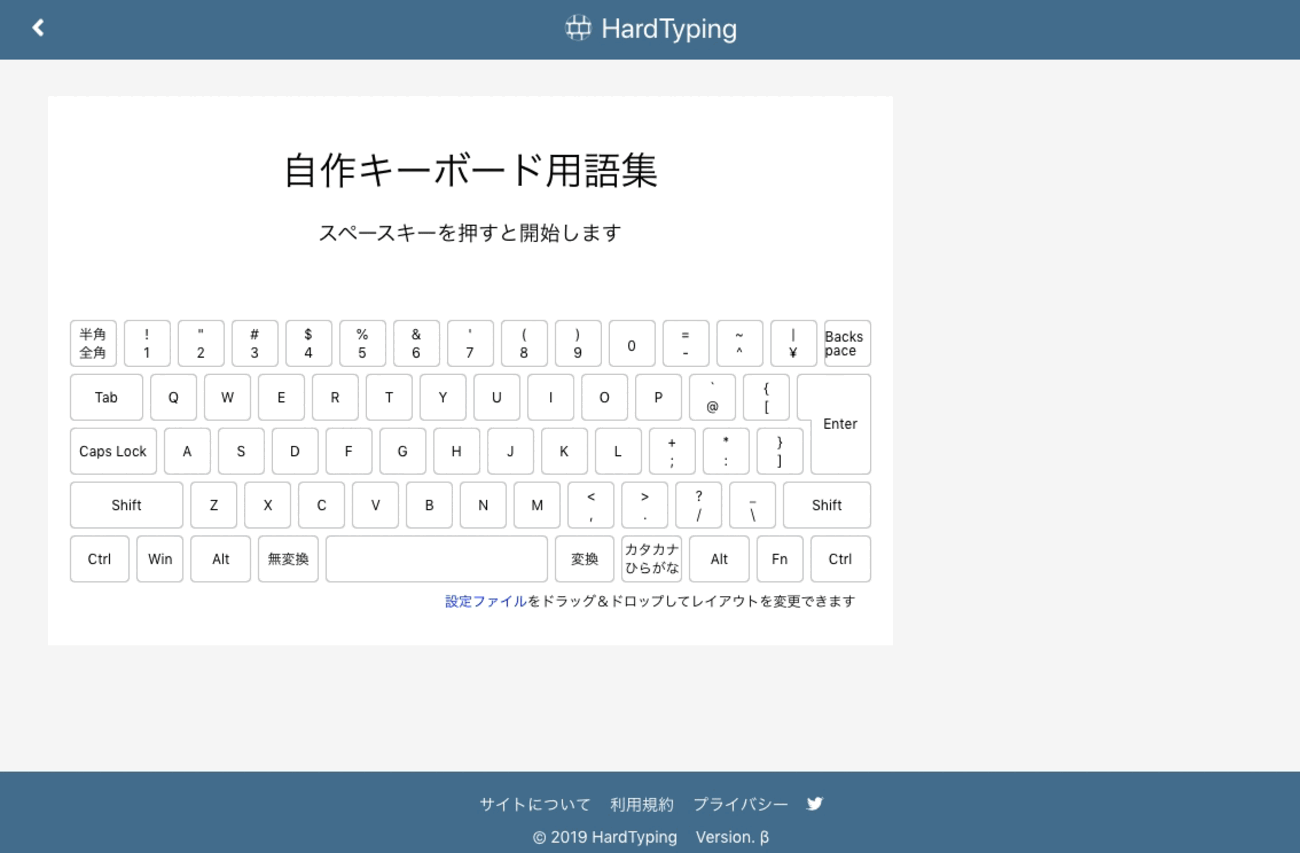Click the blank space bar key
Image resolution: width=1300 pixels, height=853 pixels.
pos(437,559)
